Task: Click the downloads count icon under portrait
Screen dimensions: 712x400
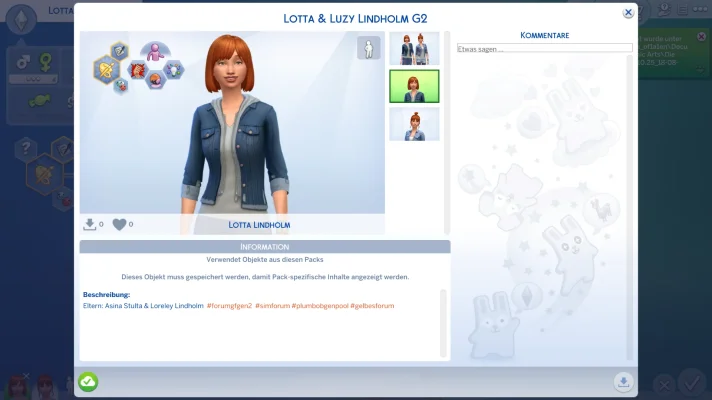Action: point(91,224)
